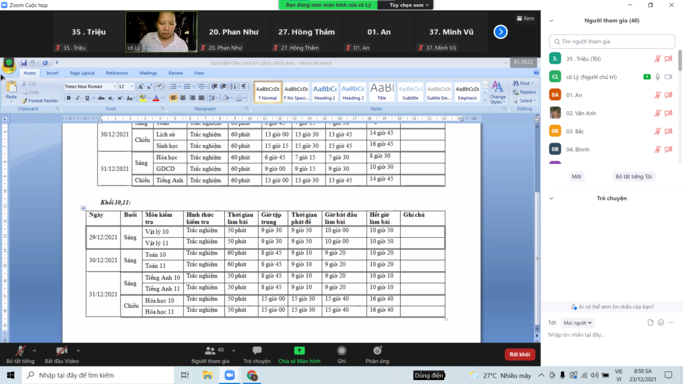Start camera with Bắt đầu Video button

pyautogui.click(x=62, y=354)
